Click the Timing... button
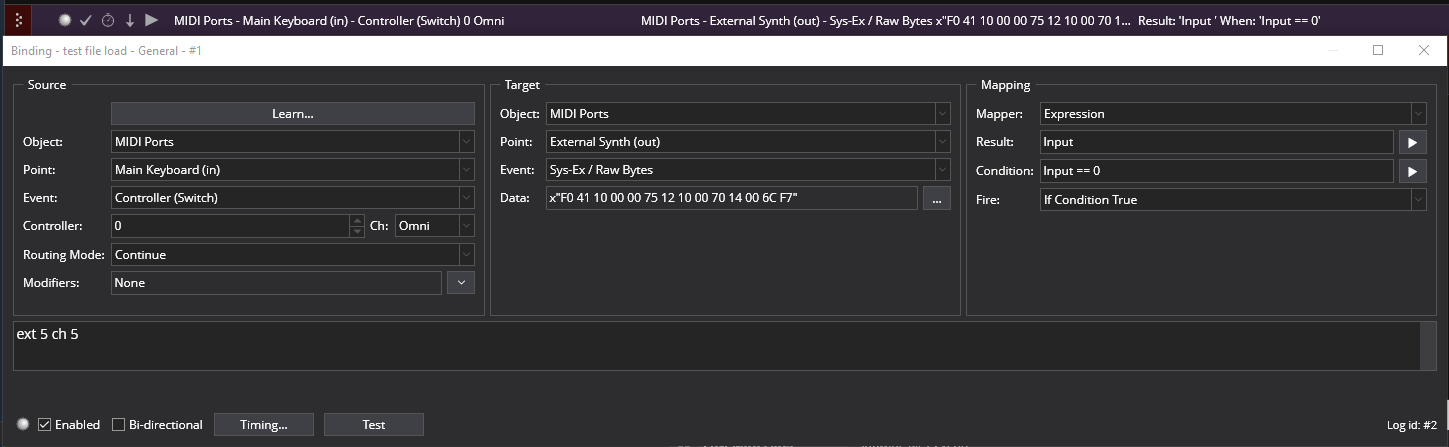This screenshot has height=447, width=1449. (264, 425)
